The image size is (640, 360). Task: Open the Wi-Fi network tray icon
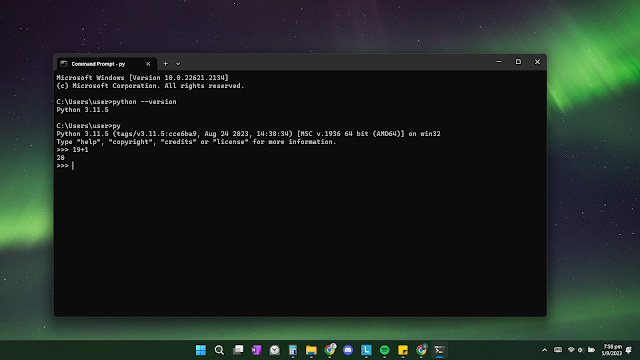[571, 350]
